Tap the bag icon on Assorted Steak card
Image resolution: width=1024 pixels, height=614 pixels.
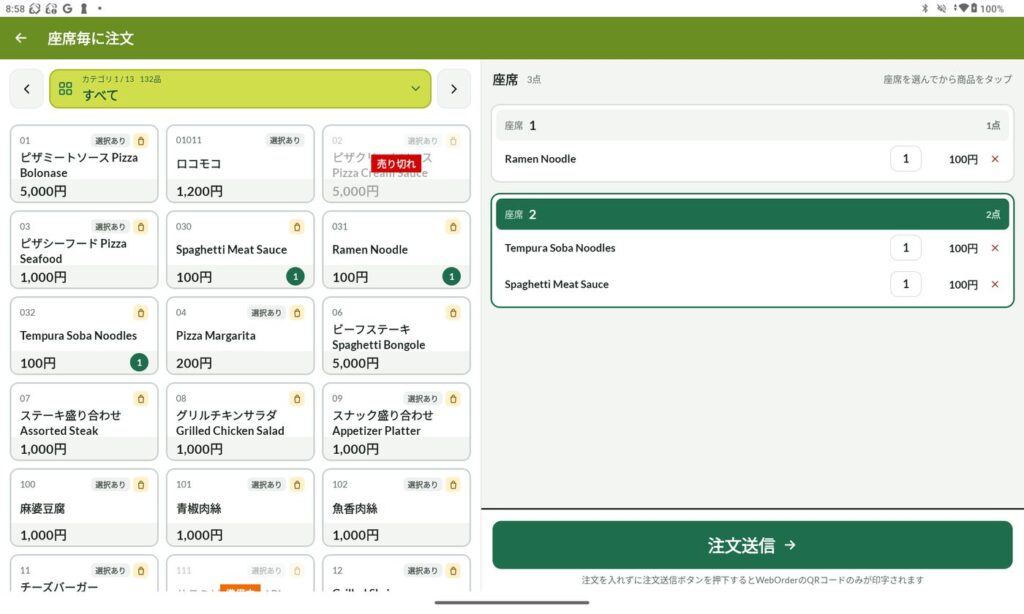point(141,398)
